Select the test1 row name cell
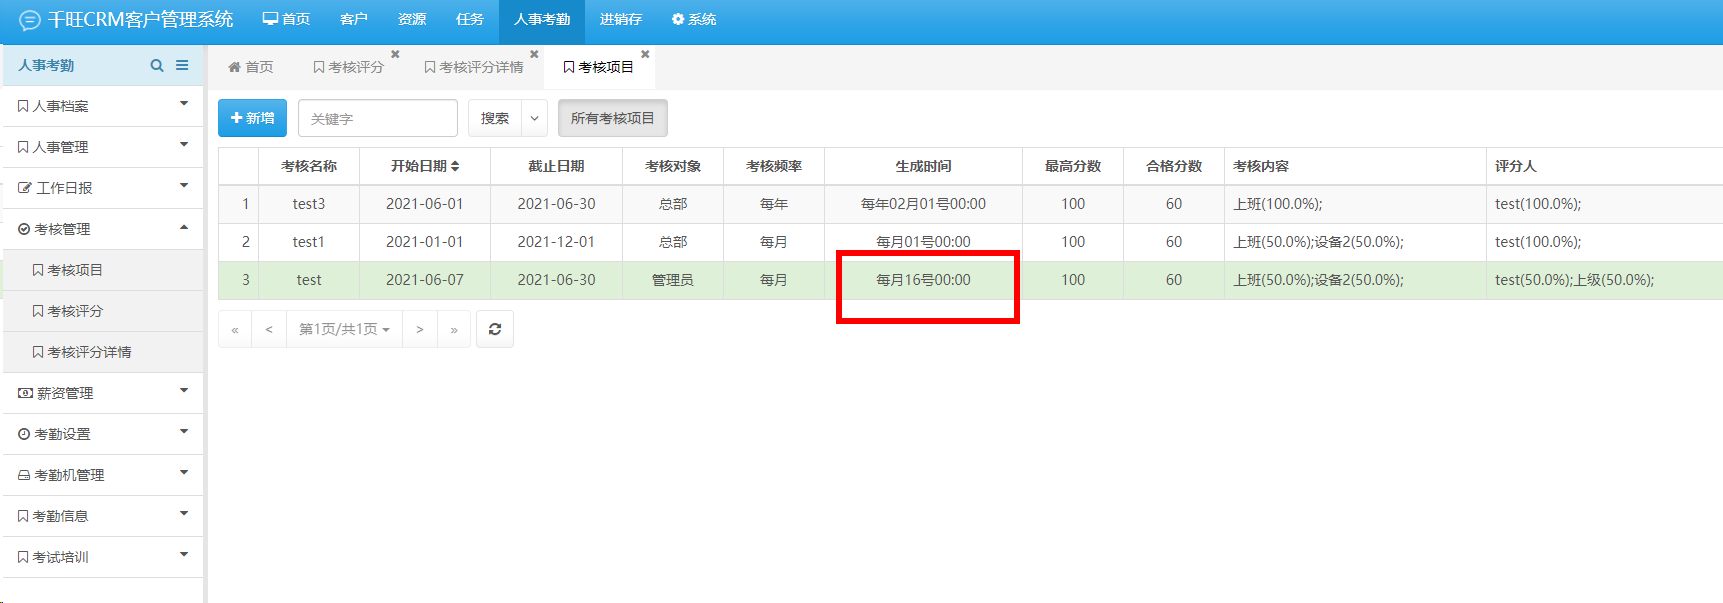Image resolution: width=1723 pixels, height=603 pixels. pos(309,242)
